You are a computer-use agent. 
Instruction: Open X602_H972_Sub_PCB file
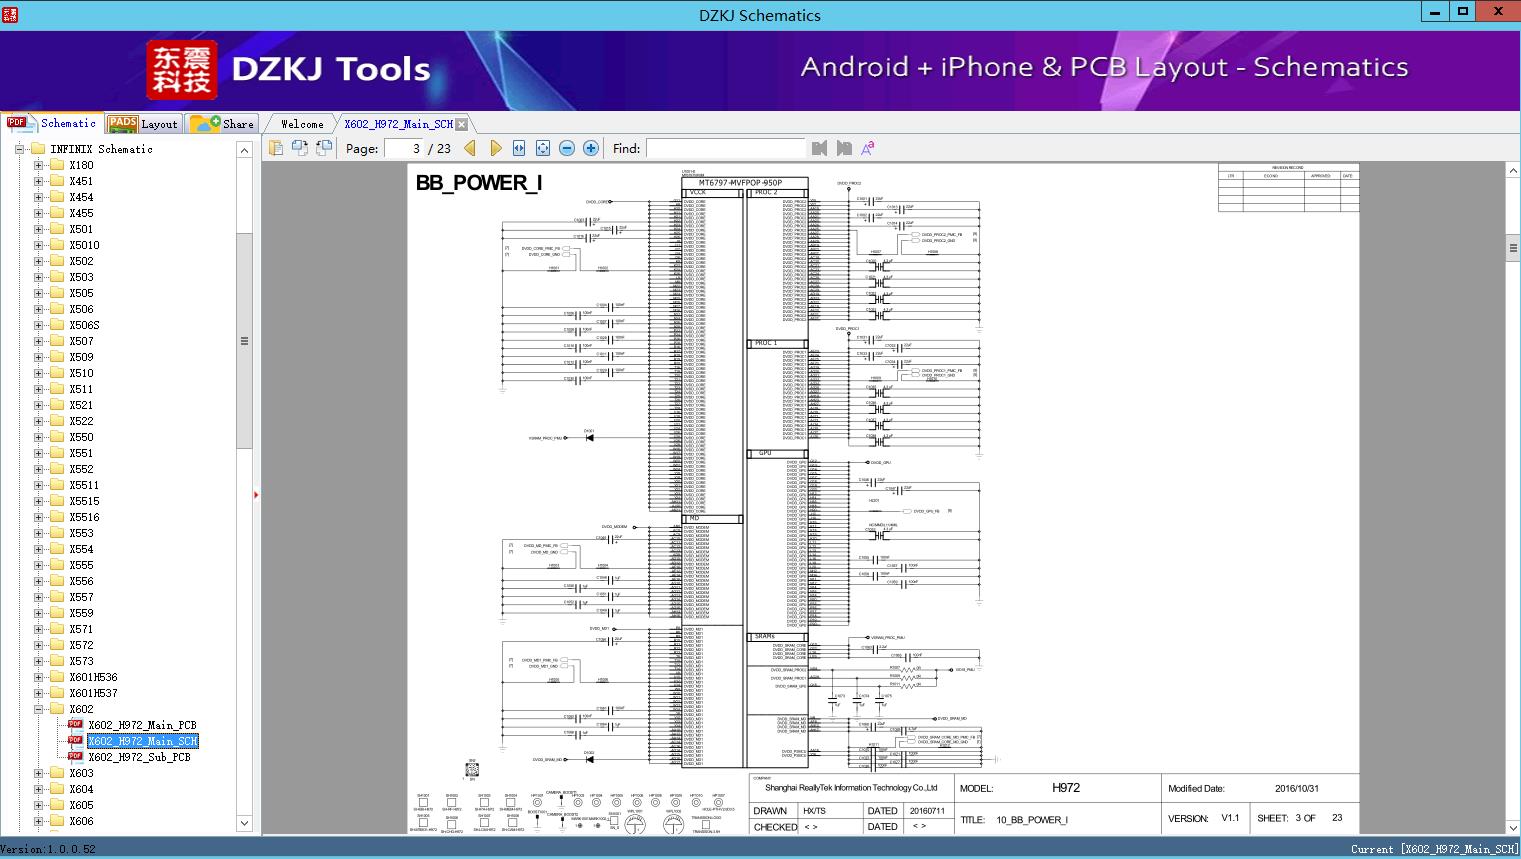click(x=139, y=757)
